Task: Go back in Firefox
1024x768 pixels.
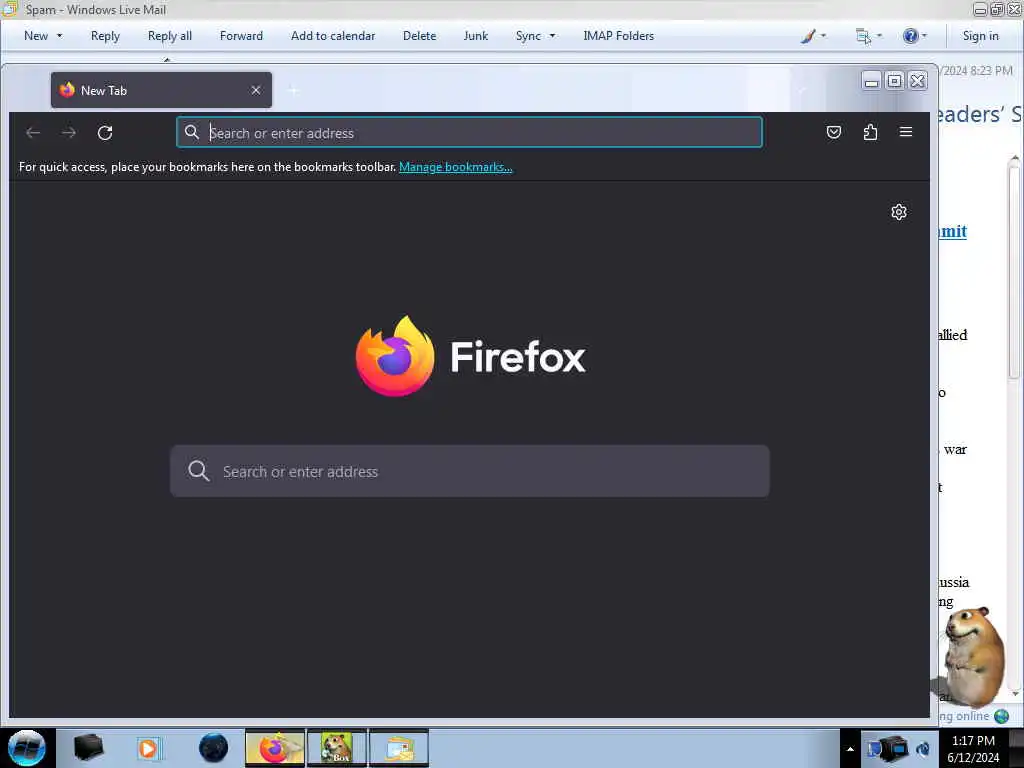Action: click(33, 133)
